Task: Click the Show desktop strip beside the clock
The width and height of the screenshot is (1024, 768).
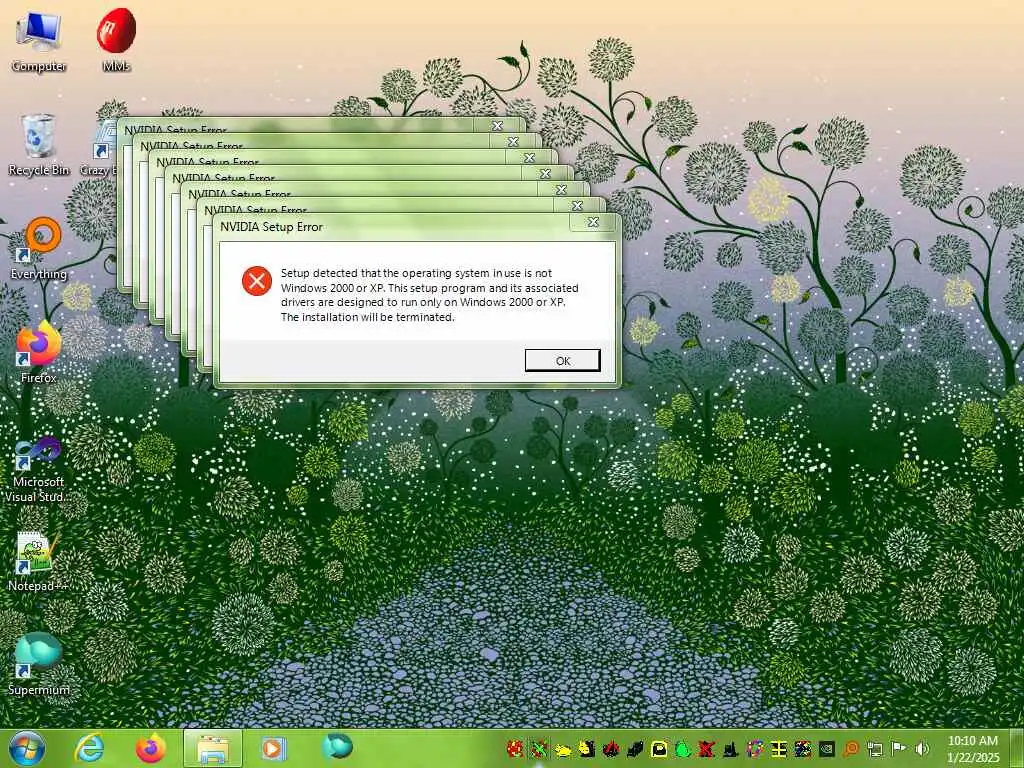Action: click(1017, 748)
